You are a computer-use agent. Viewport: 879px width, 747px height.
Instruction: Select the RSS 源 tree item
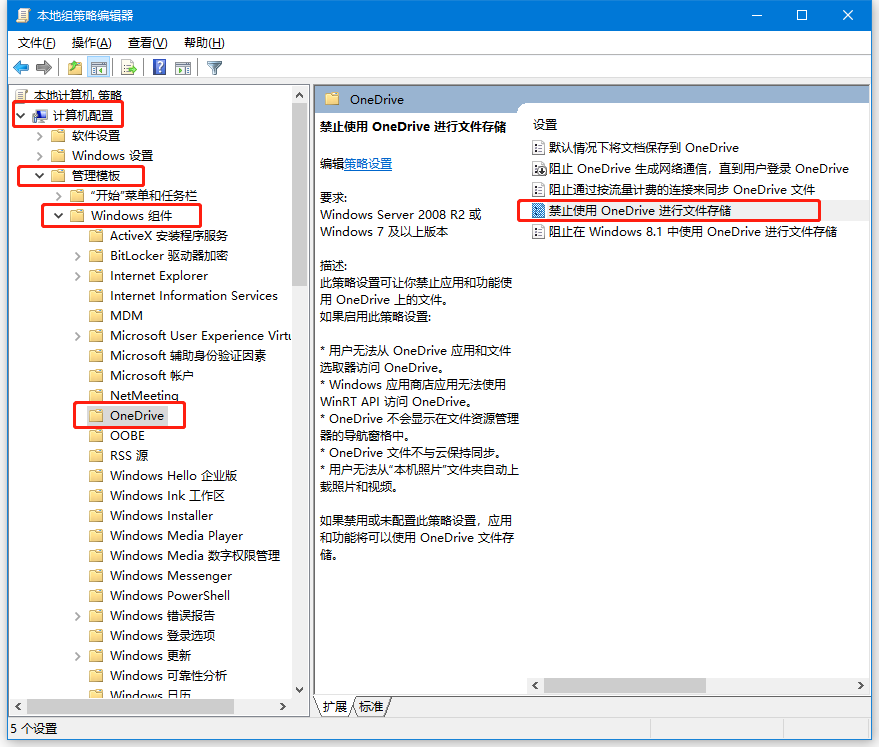tap(129, 456)
